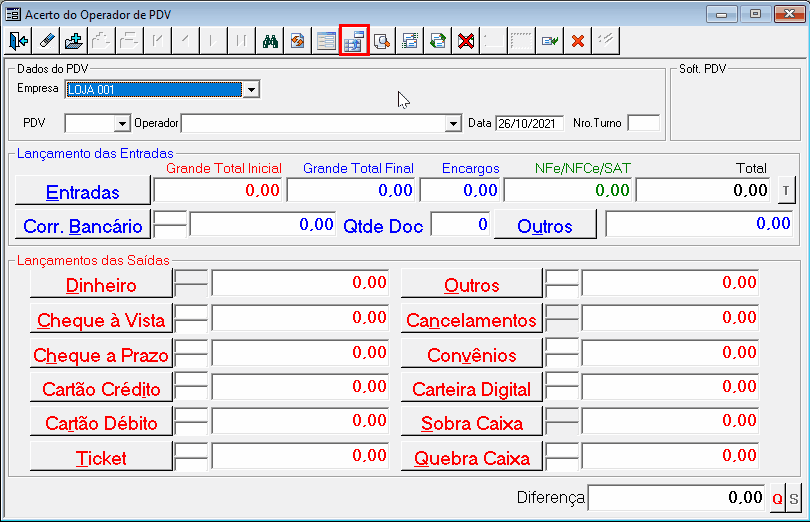Click the Encargos value field
This screenshot has height=522, width=810.
(460, 190)
